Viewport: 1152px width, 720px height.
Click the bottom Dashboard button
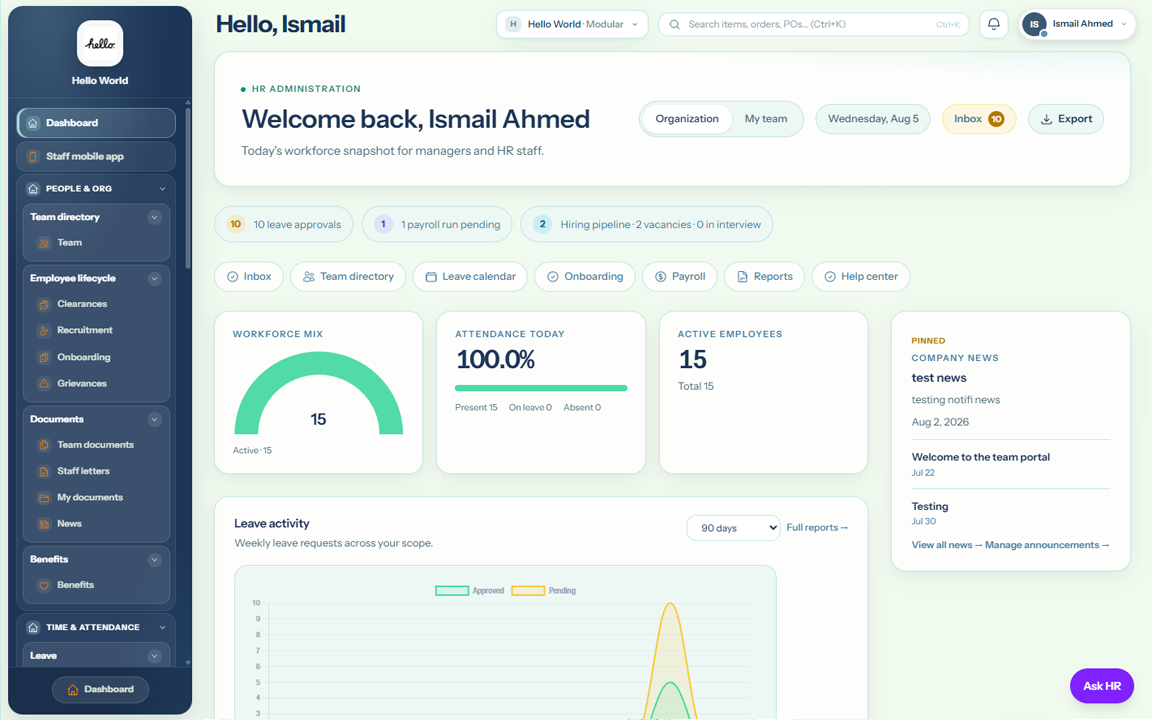click(101, 690)
